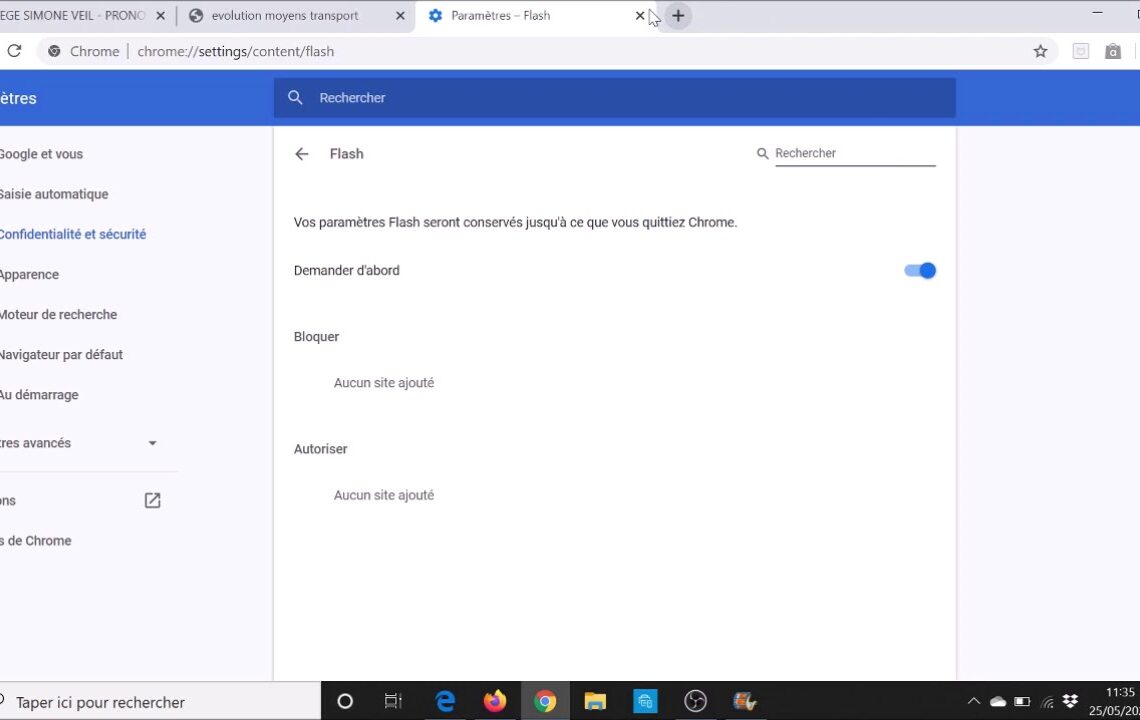This screenshot has width=1140, height=720.
Task: Launch OBS Studio from the taskbar
Action: [x=695, y=701]
